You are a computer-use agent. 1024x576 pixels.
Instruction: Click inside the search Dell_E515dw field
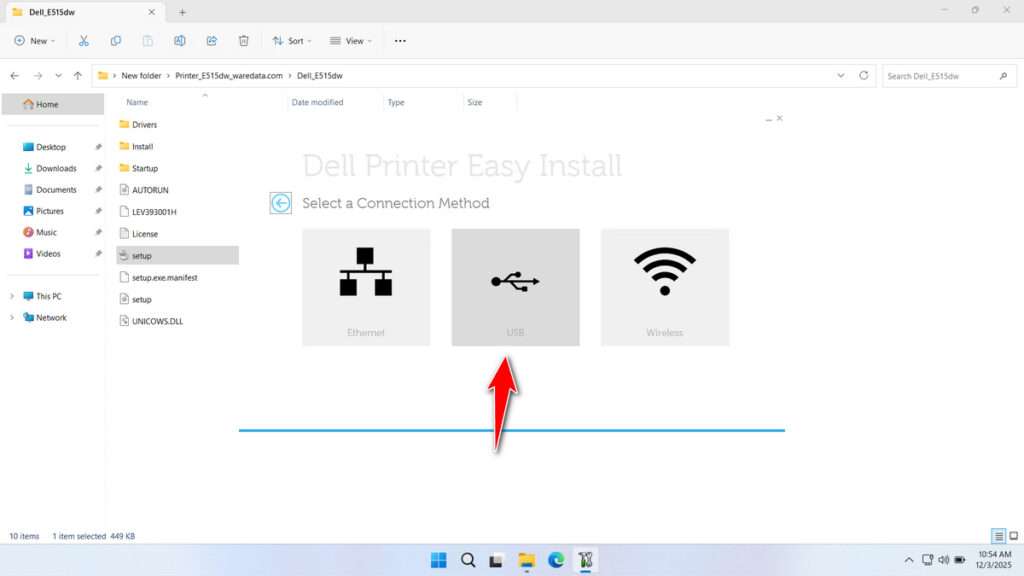940,74
